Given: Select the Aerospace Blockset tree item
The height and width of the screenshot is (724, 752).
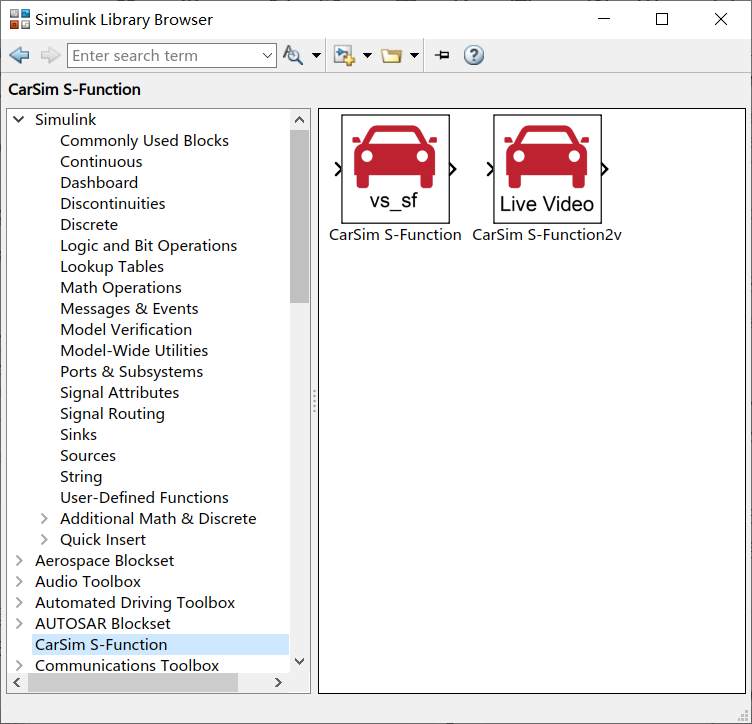Looking at the screenshot, I should pos(105,561).
